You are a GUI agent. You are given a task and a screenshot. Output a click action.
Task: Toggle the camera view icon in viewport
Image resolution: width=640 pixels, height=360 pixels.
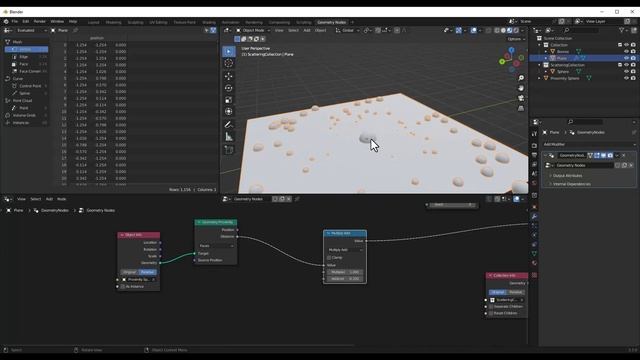pos(521,98)
